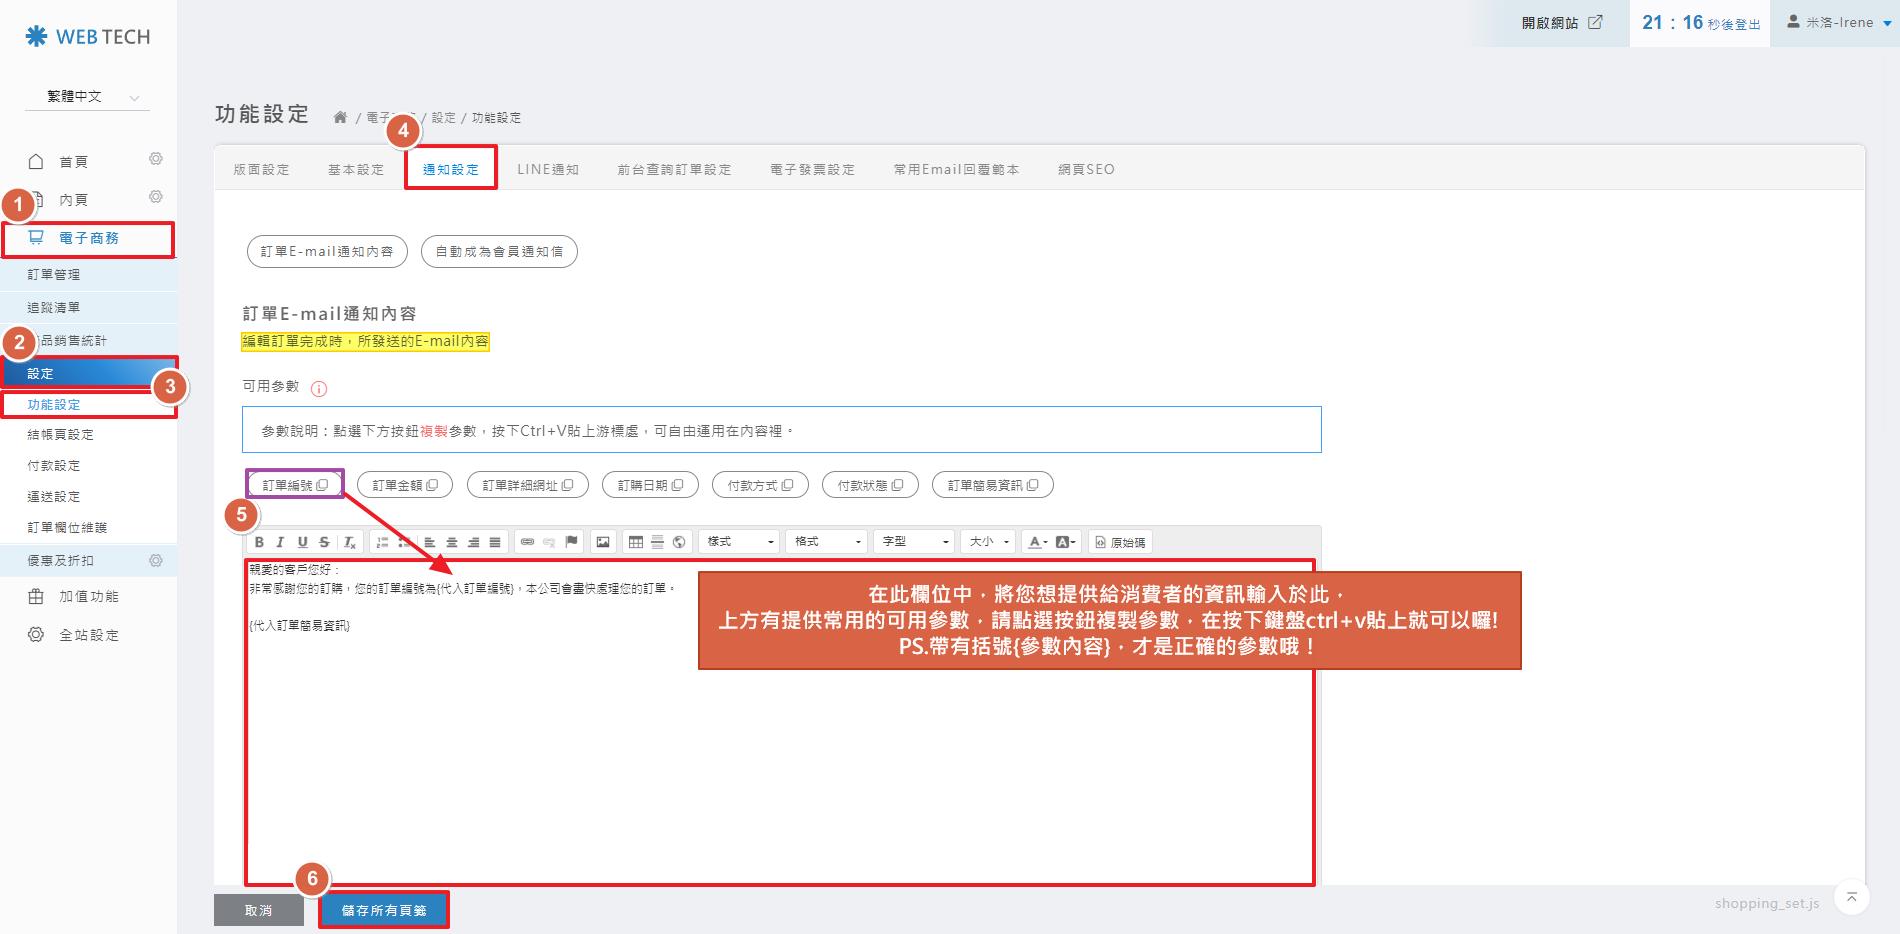
Task: Toggle bold formatting in the editor
Action: pos(259,542)
